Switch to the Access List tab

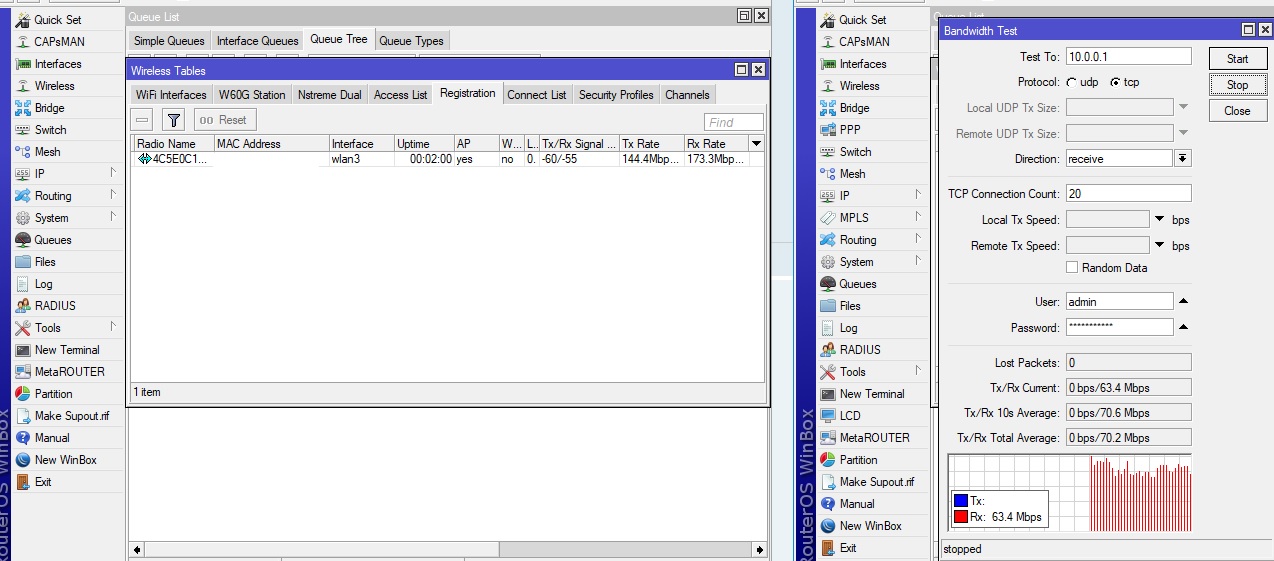click(x=400, y=95)
